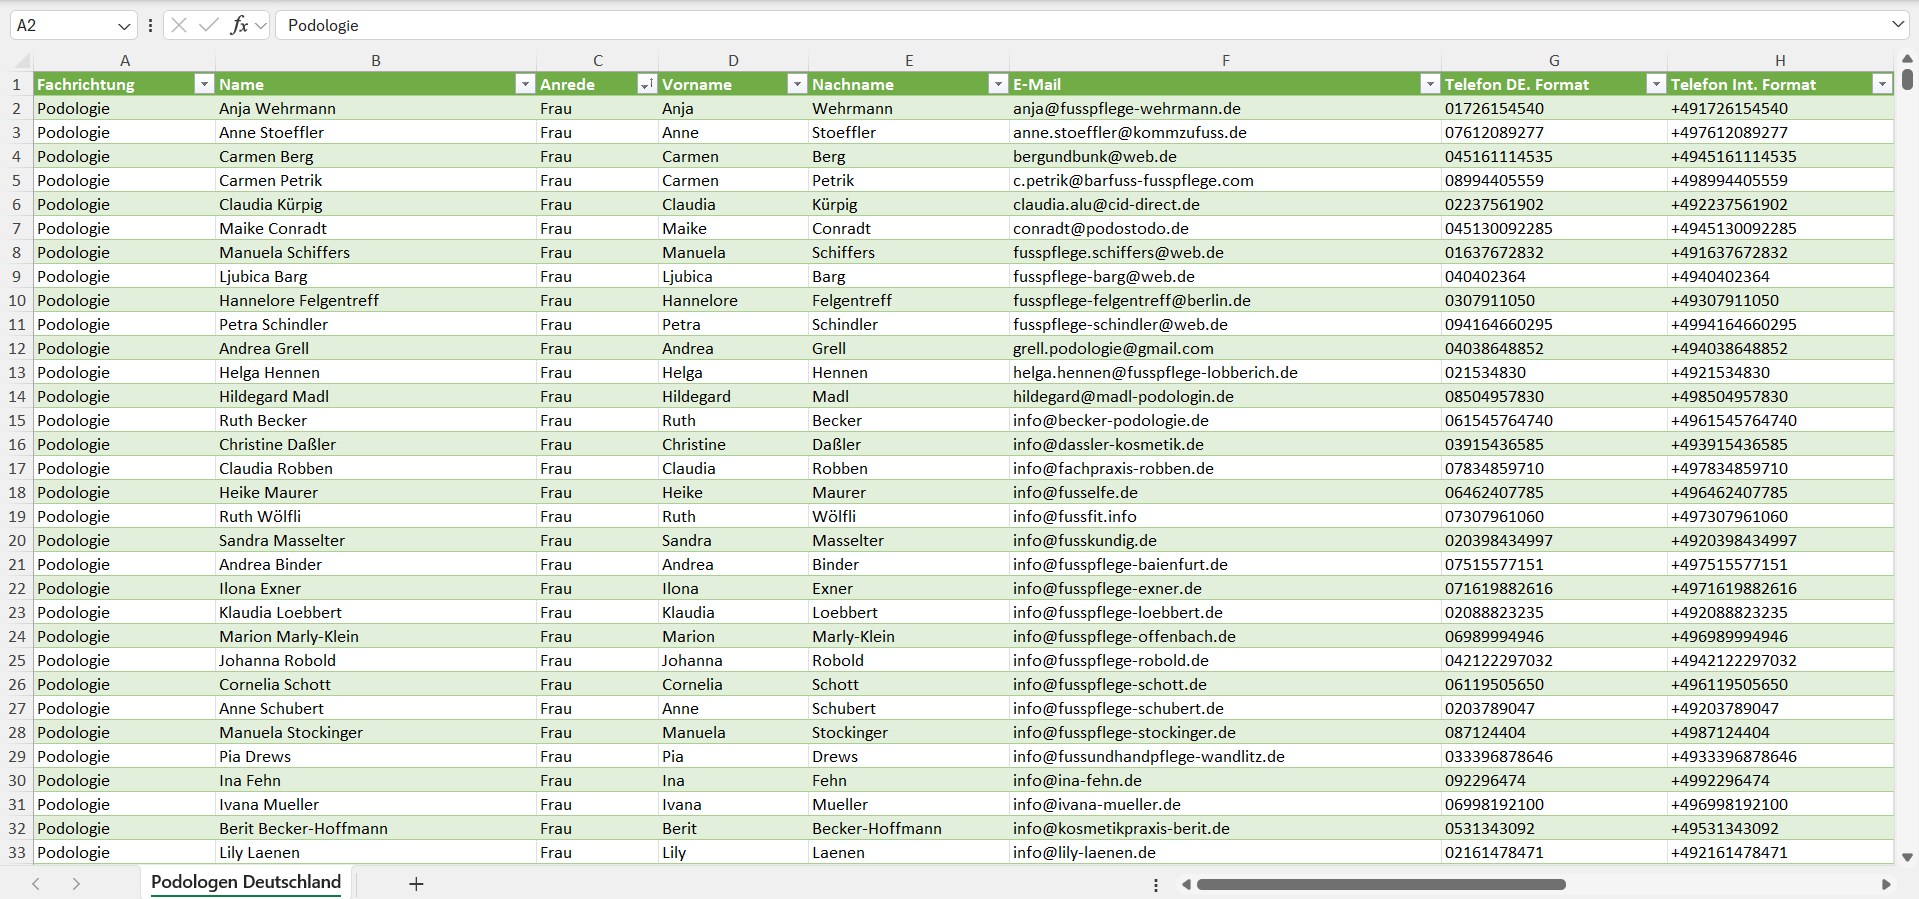The image size is (1919, 899).
Task: Go to the next sheet using right arrow
Action: 76,884
